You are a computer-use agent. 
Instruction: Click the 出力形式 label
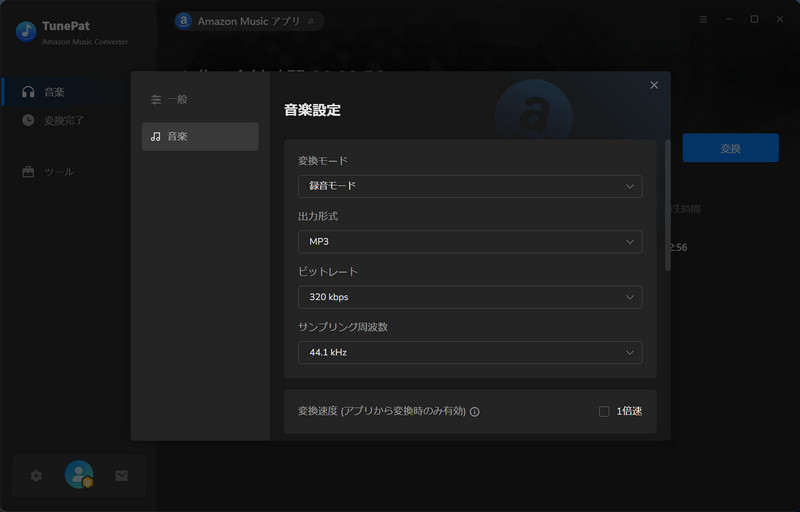318,216
